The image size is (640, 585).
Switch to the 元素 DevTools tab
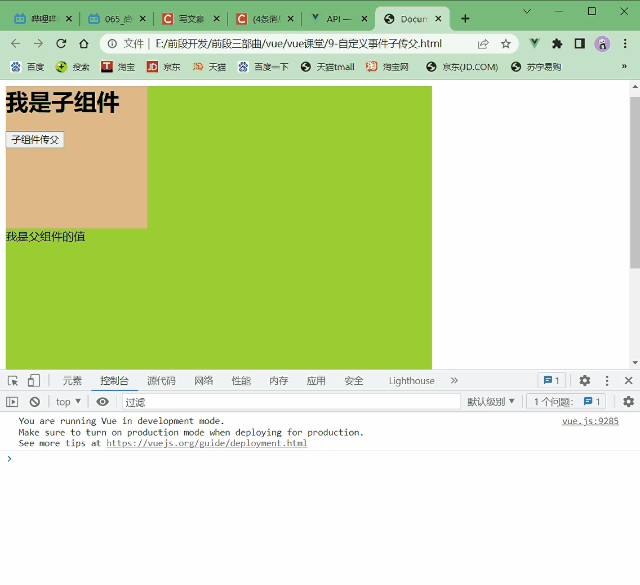click(x=72, y=381)
